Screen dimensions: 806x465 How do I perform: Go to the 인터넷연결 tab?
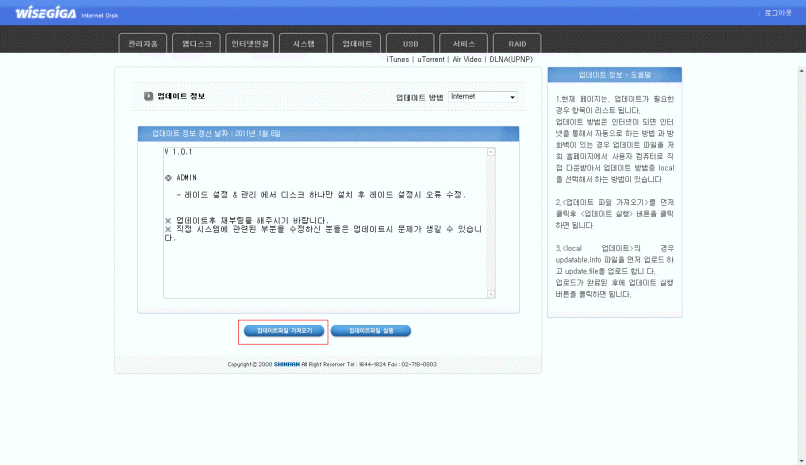(x=250, y=44)
